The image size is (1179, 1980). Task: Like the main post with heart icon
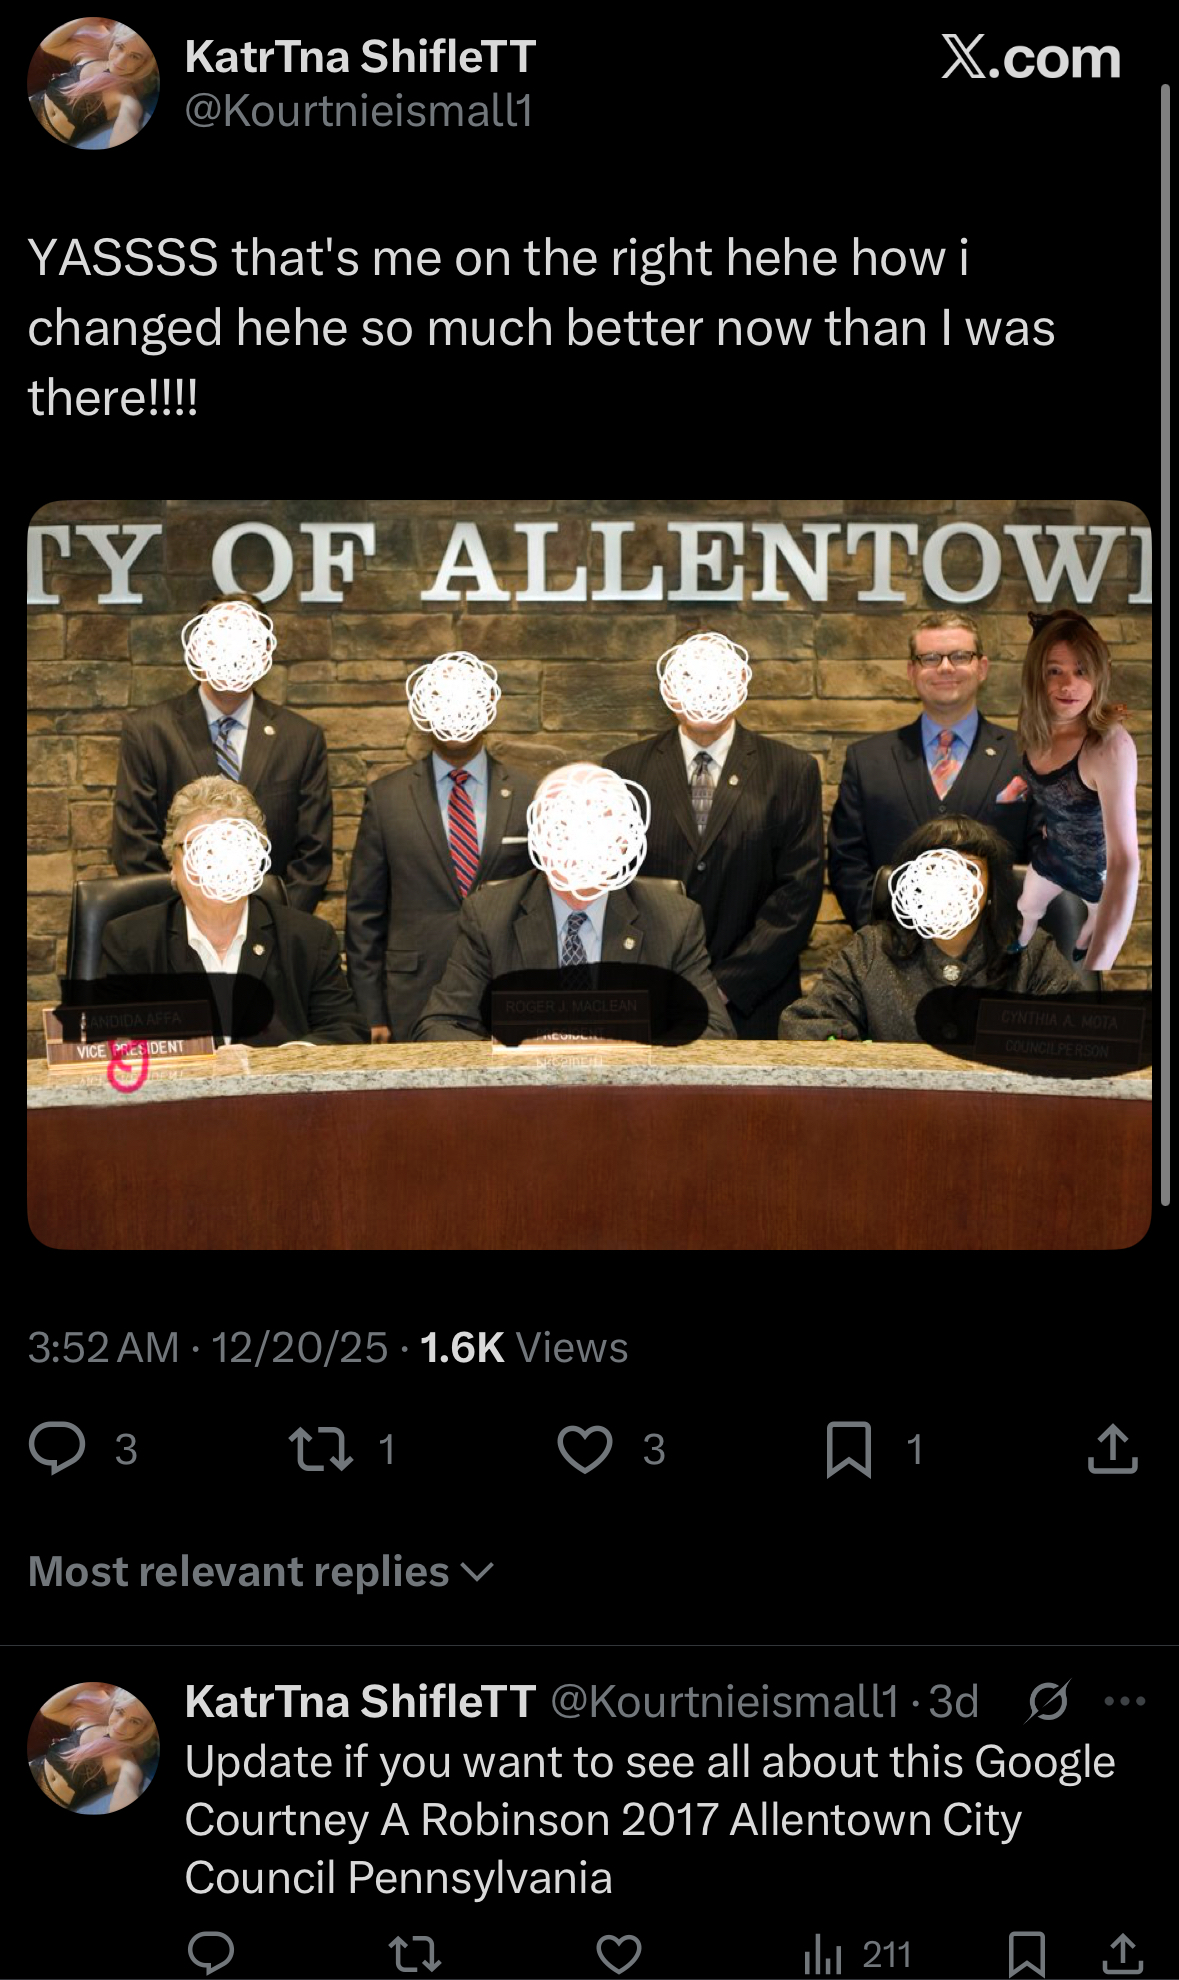coord(585,1449)
